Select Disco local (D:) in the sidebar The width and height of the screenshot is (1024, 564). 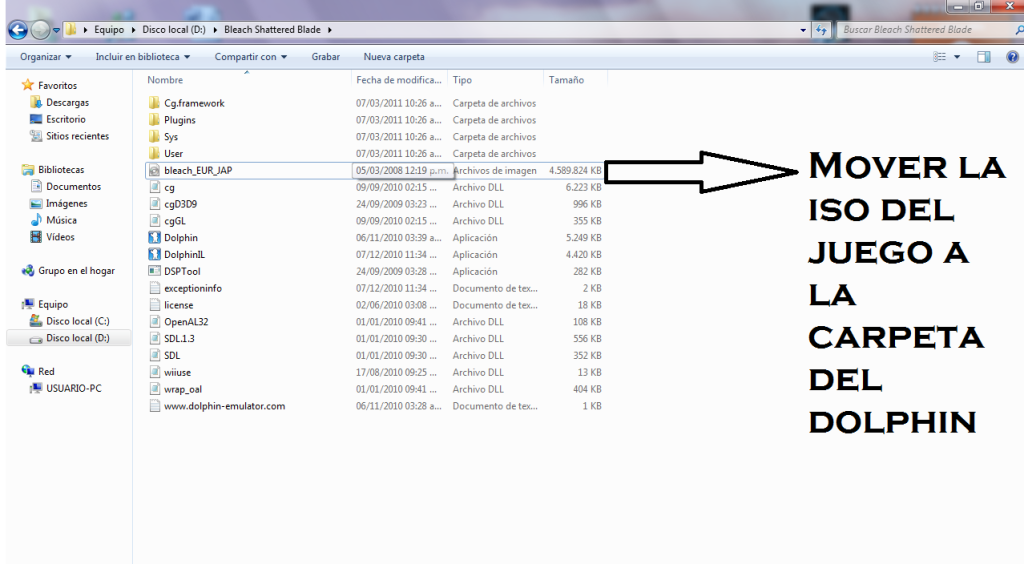click(x=69, y=338)
